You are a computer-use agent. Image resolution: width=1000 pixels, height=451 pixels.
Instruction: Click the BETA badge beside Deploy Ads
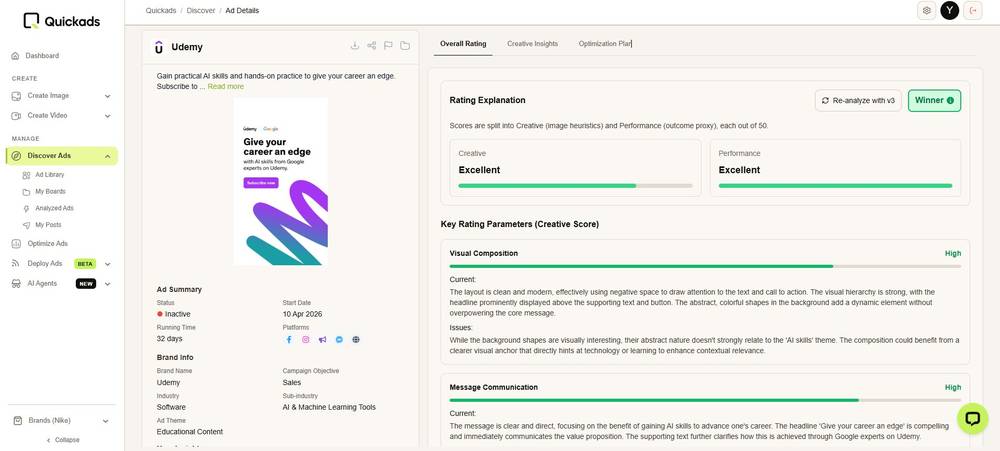pos(85,264)
